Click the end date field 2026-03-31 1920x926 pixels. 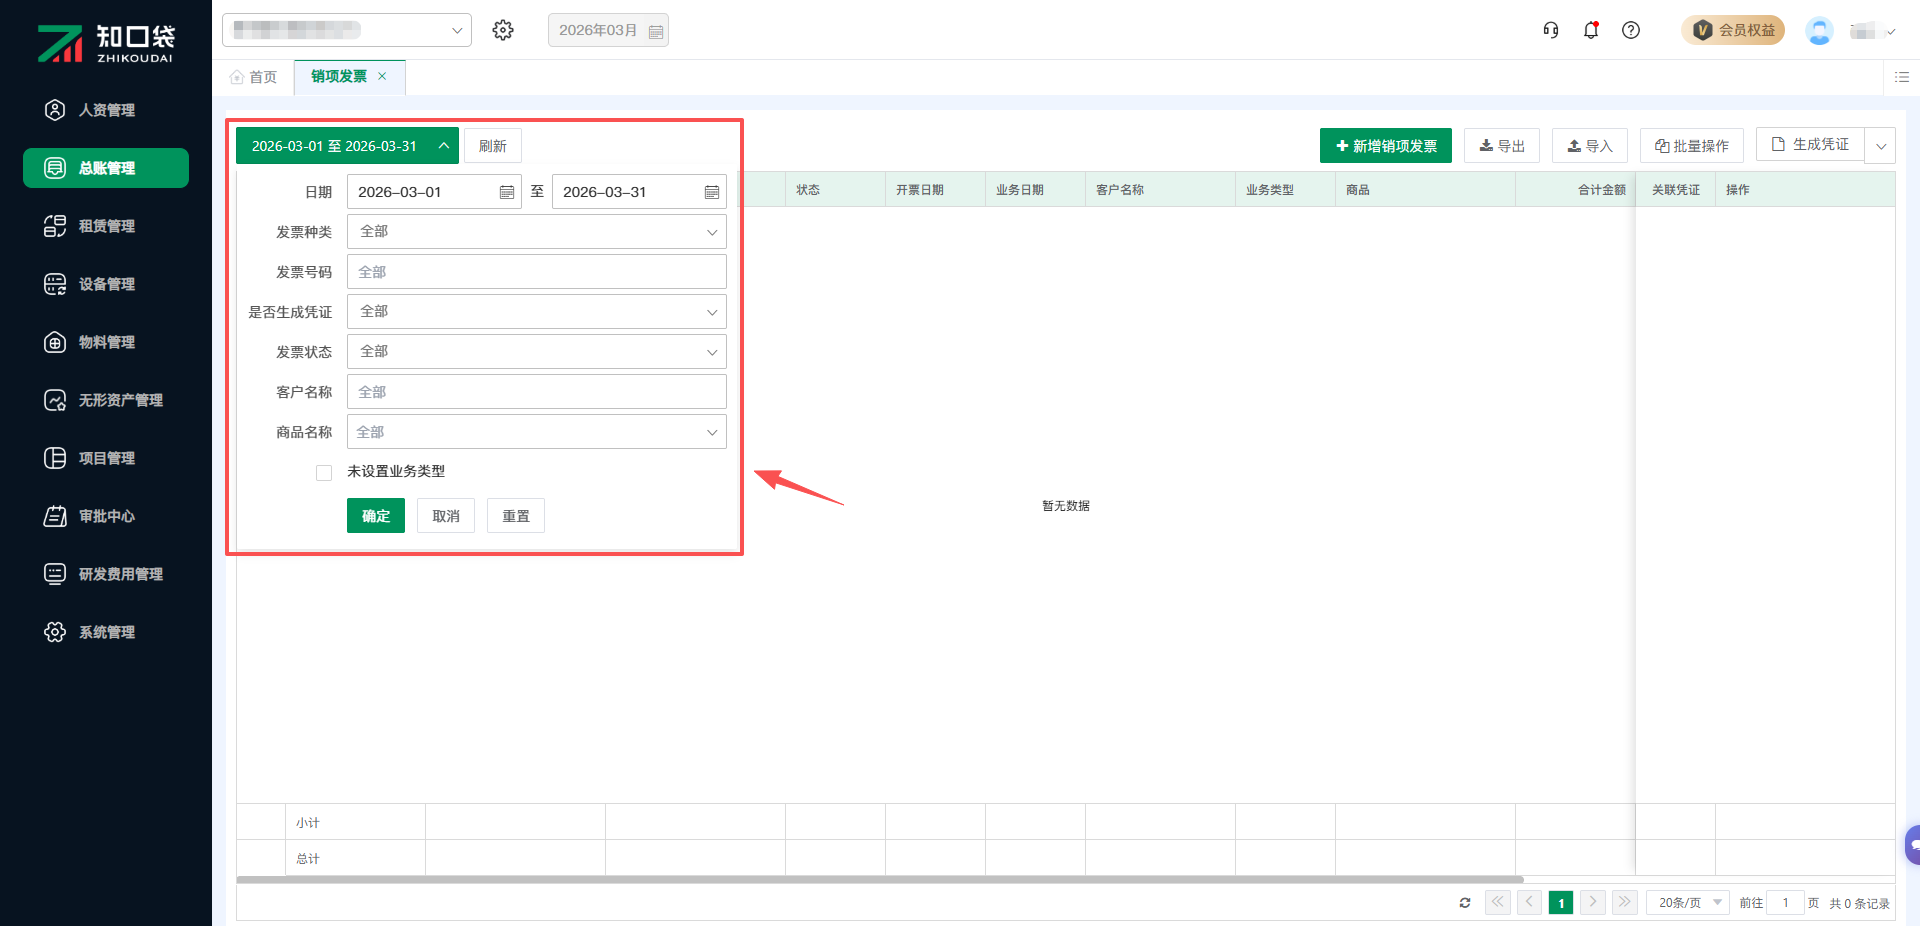[639, 191]
